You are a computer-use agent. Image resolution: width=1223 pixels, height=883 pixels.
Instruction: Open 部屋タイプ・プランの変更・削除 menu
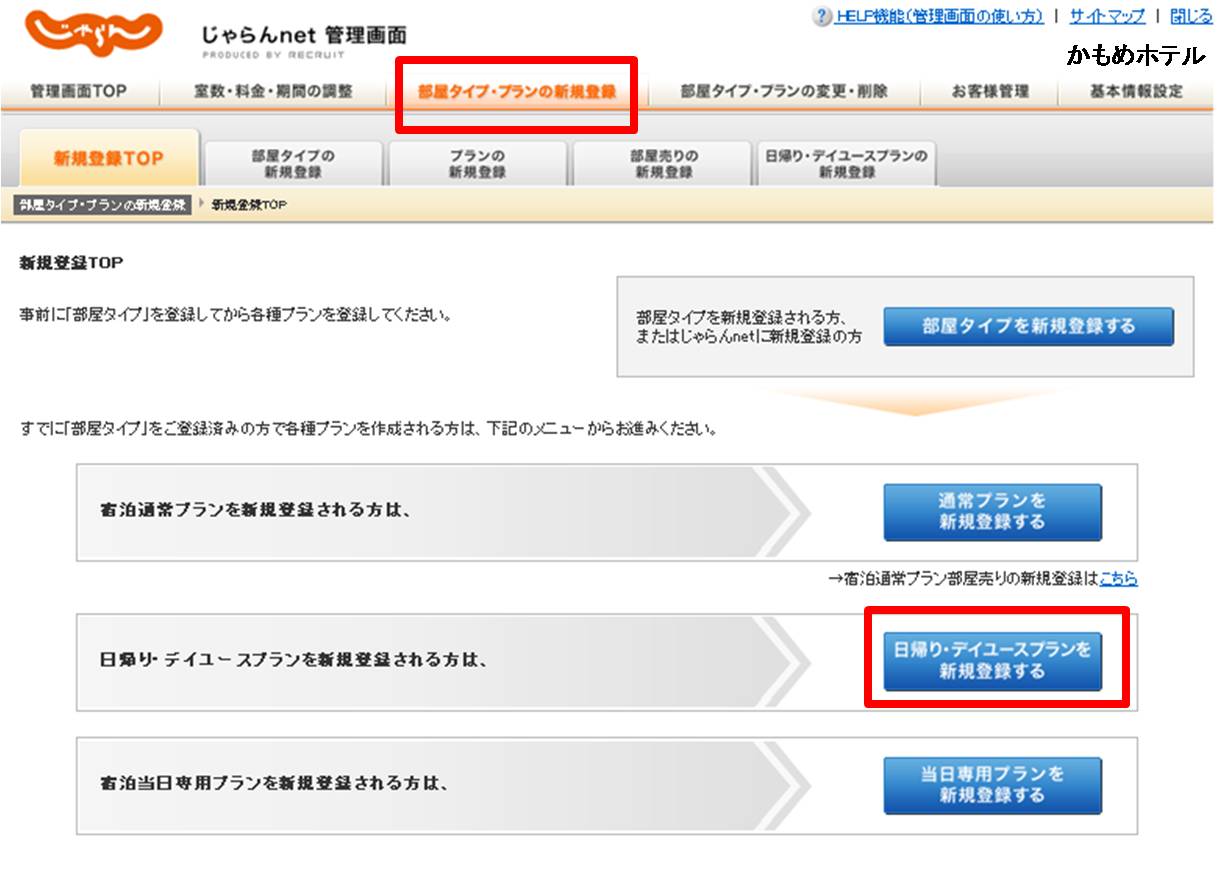[x=784, y=91]
